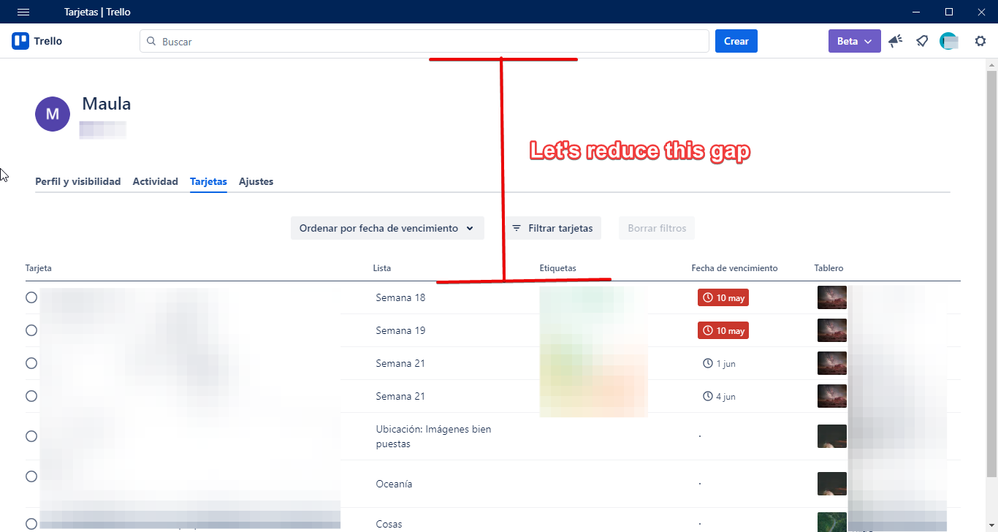The height and width of the screenshot is (532, 998).
Task: Open the megaphone announcements icon
Action: click(896, 41)
